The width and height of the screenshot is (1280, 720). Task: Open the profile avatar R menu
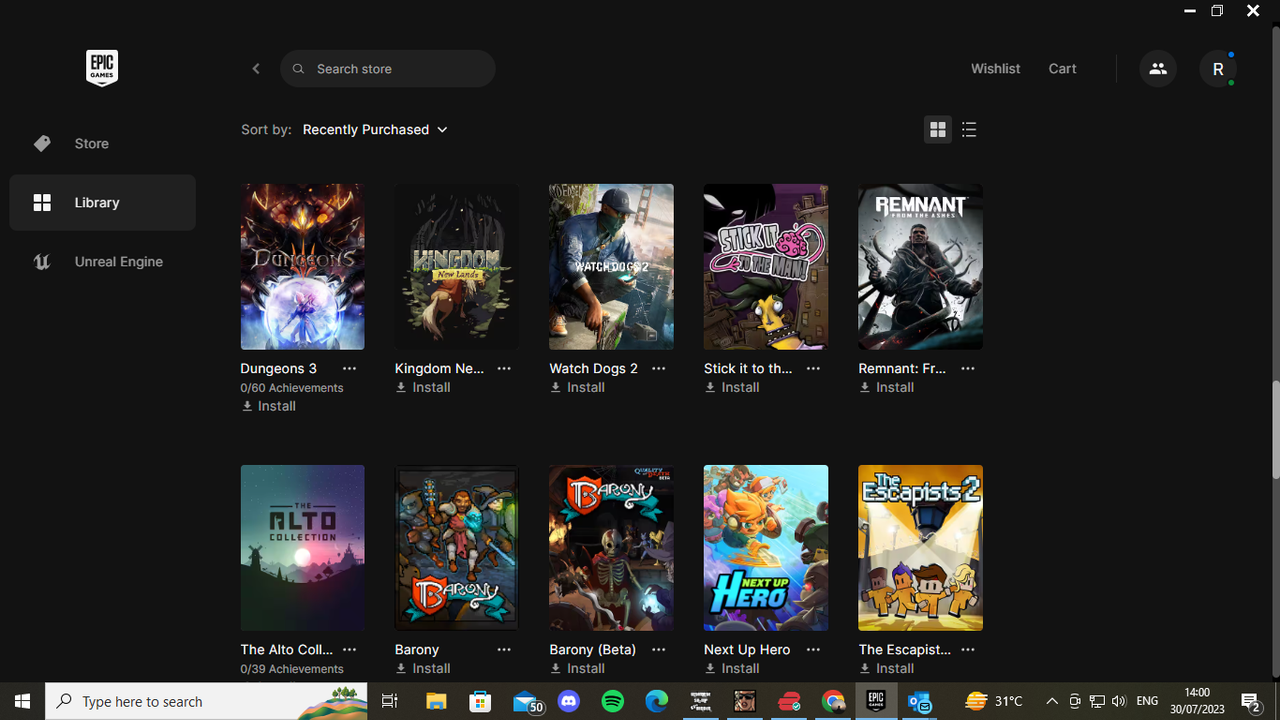[1218, 69]
